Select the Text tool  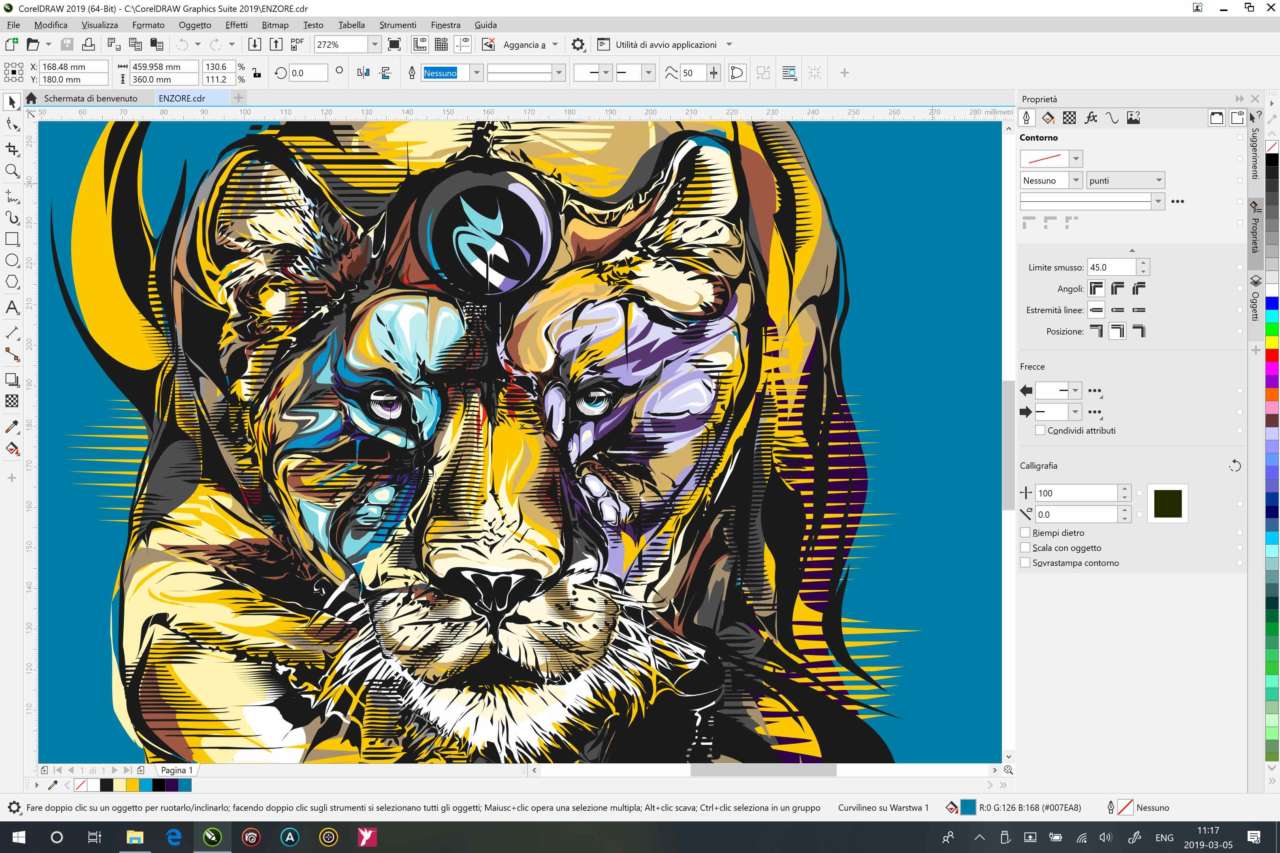pos(12,308)
